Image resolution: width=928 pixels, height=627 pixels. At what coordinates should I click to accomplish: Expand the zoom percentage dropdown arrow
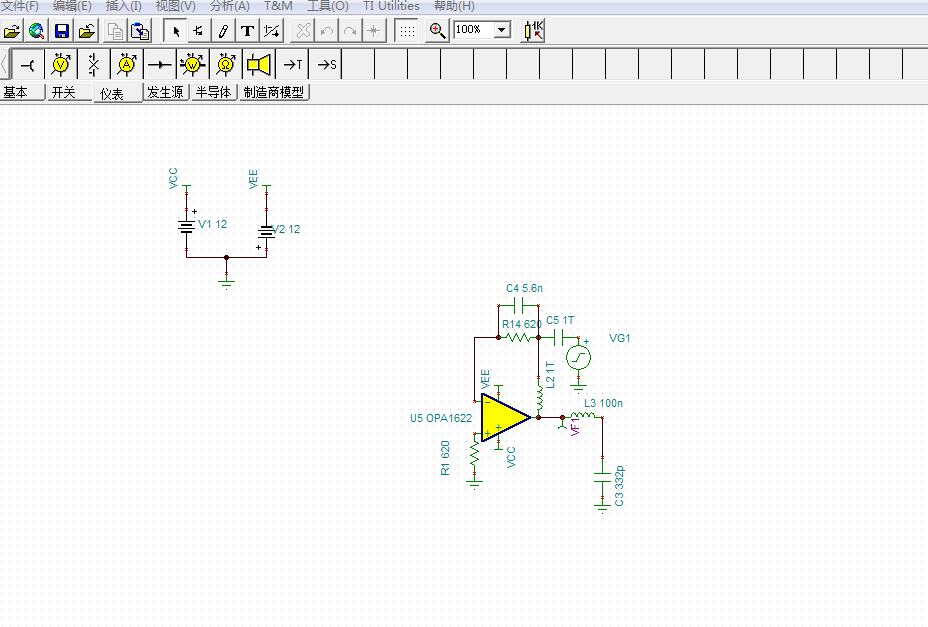tap(502, 30)
